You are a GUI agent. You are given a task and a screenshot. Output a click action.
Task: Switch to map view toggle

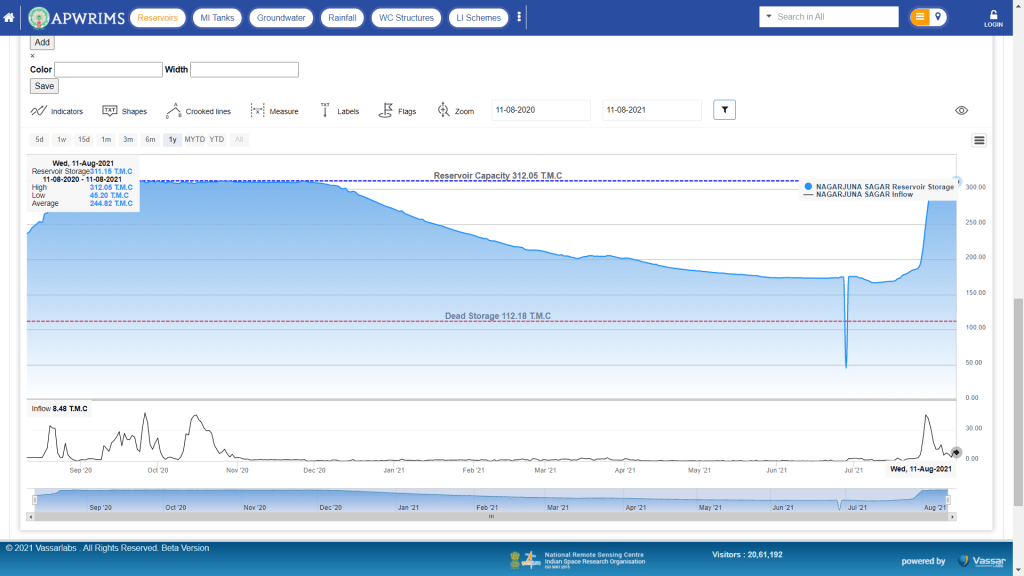click(939, 17)
